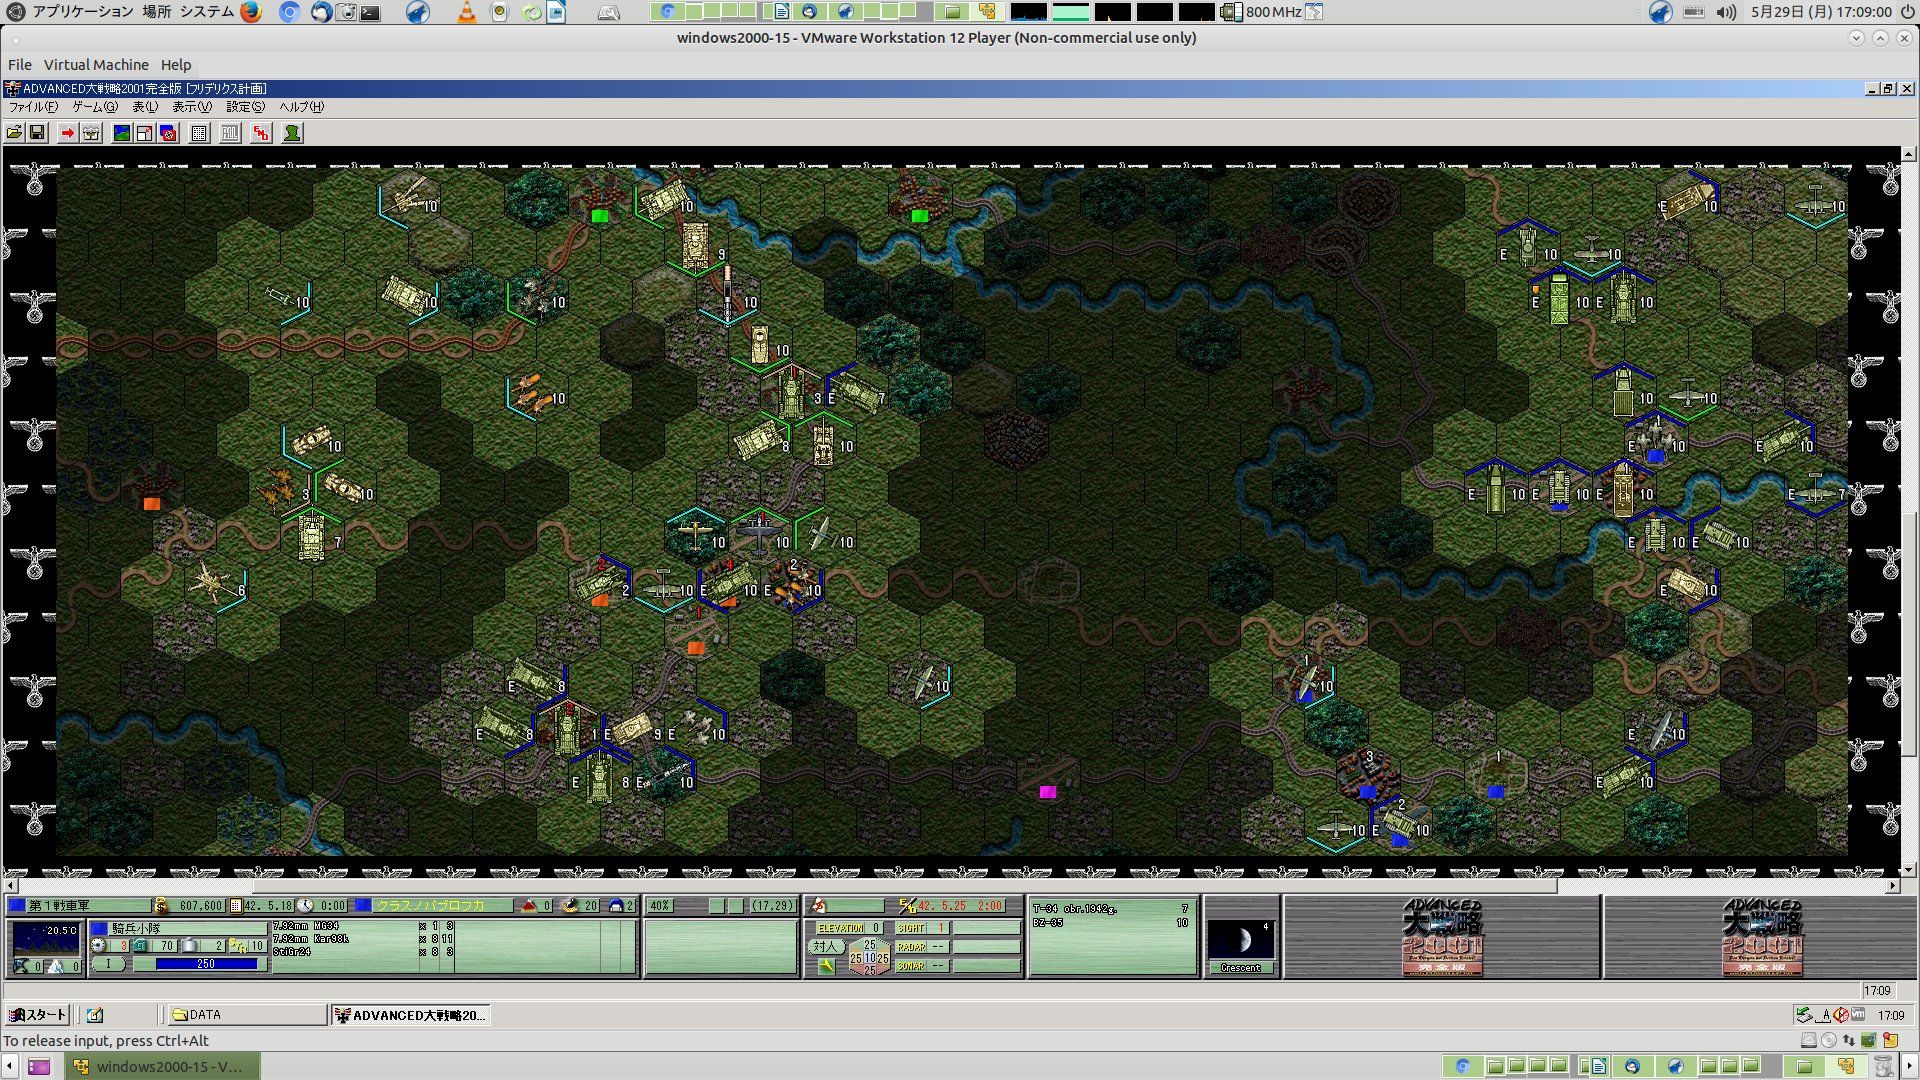Click the 7.92mm Kar98k weapon row
Image resolution: width=1920 pixels, height=1080 pixels.
(x=362, y=939)
